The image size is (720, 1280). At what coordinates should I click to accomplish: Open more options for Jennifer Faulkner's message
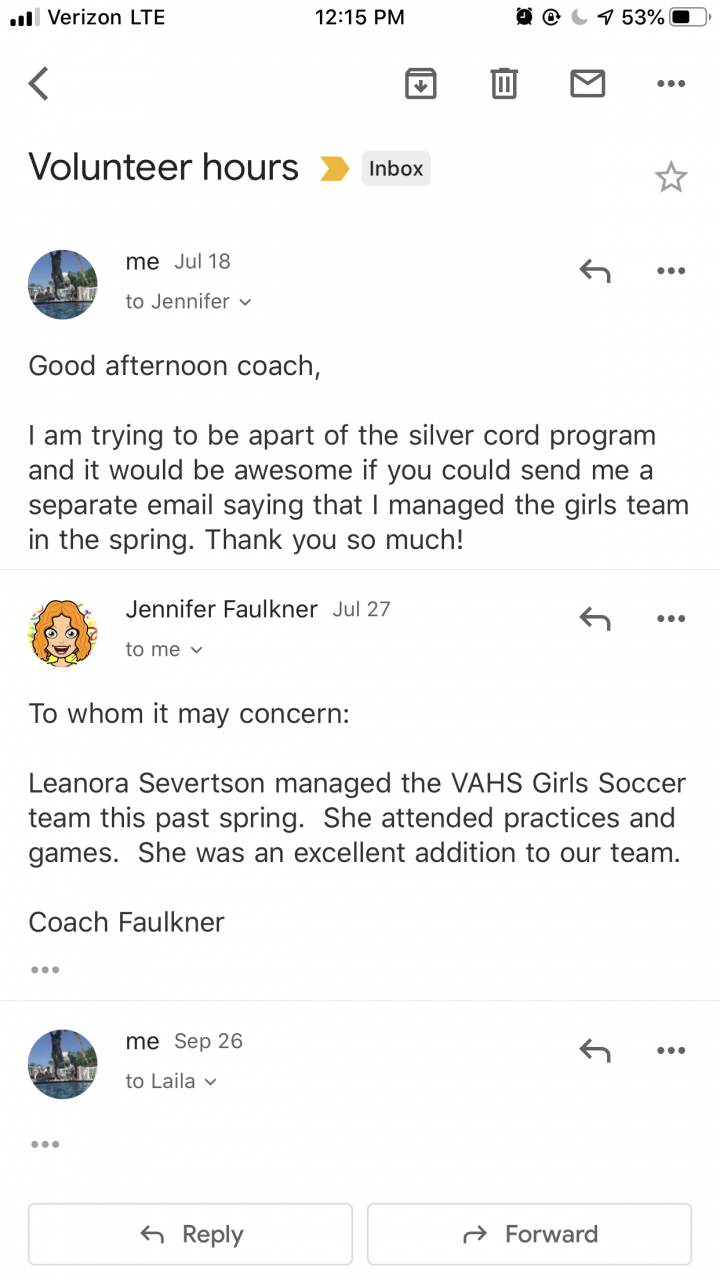[x=671, y=619]
